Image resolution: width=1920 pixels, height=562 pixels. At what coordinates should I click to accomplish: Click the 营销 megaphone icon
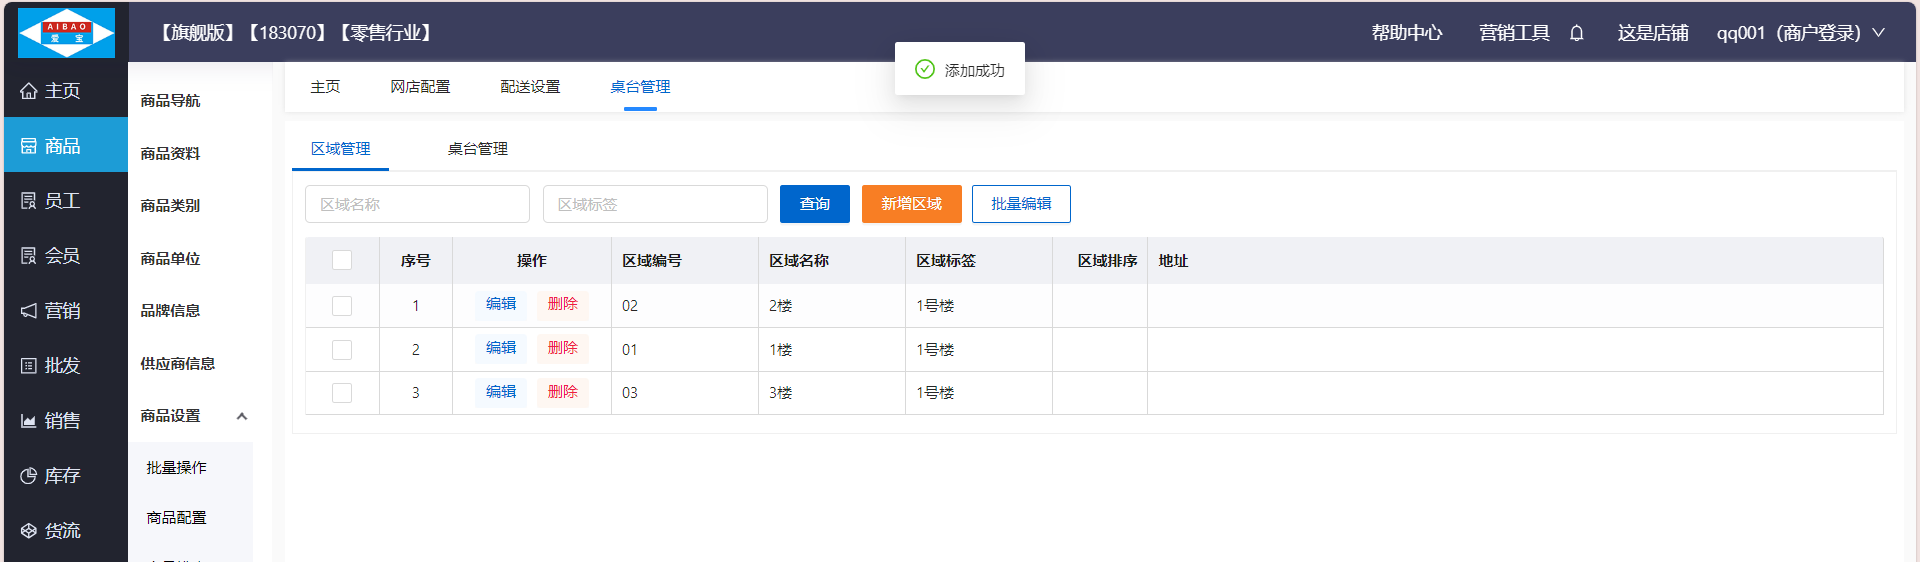[29, 311]
